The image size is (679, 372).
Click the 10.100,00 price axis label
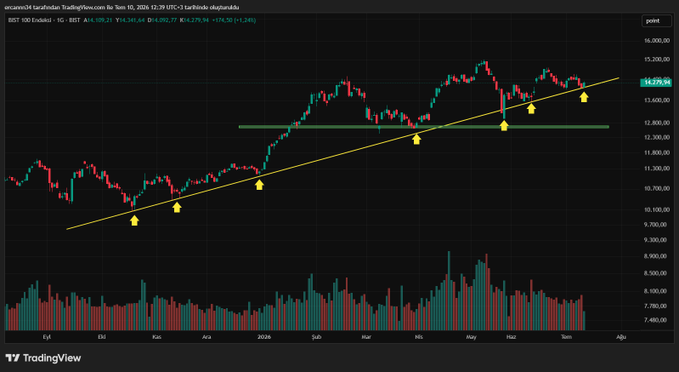point(657,210)
